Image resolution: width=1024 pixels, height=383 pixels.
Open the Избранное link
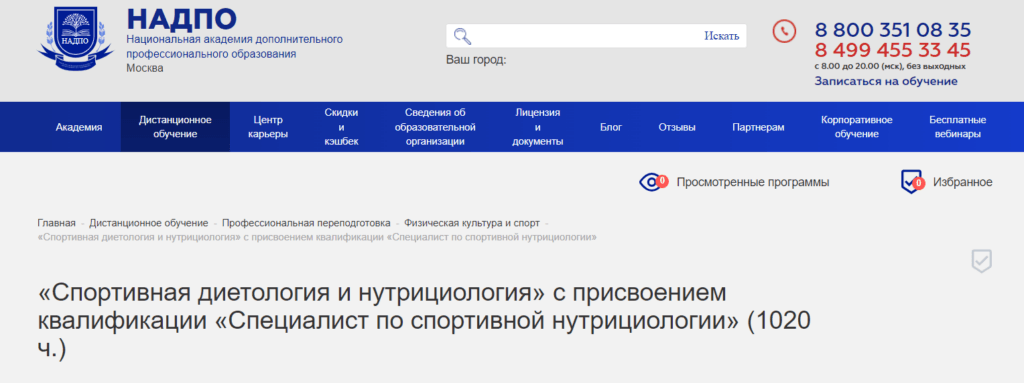pos(963,182)
